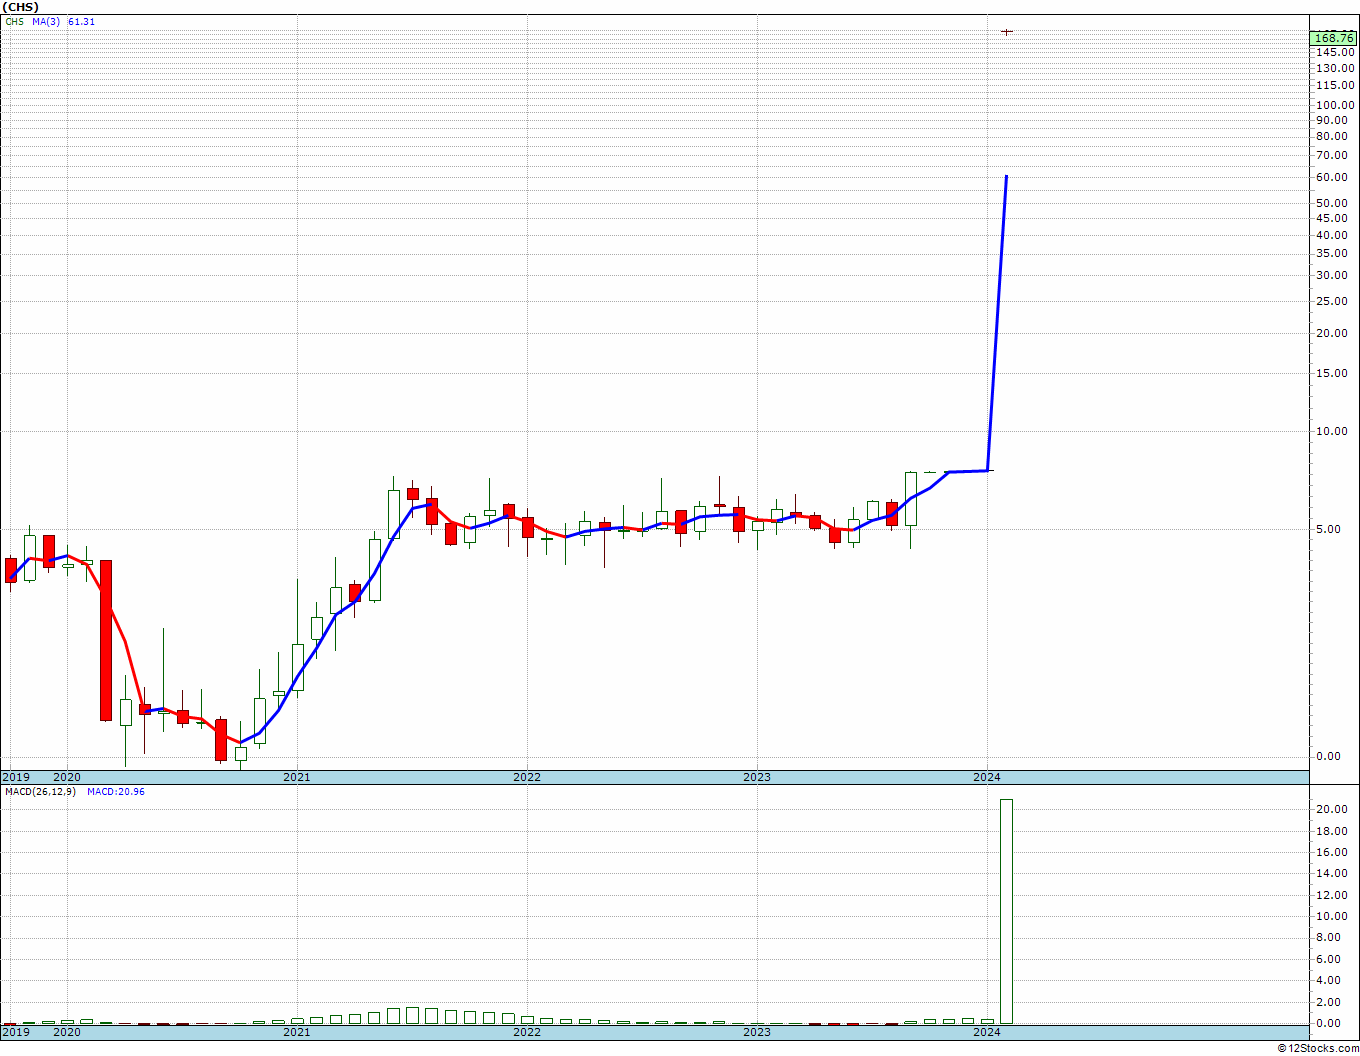
Task: Select the 2023 marker on price chart axis
Action: [757, 777]
